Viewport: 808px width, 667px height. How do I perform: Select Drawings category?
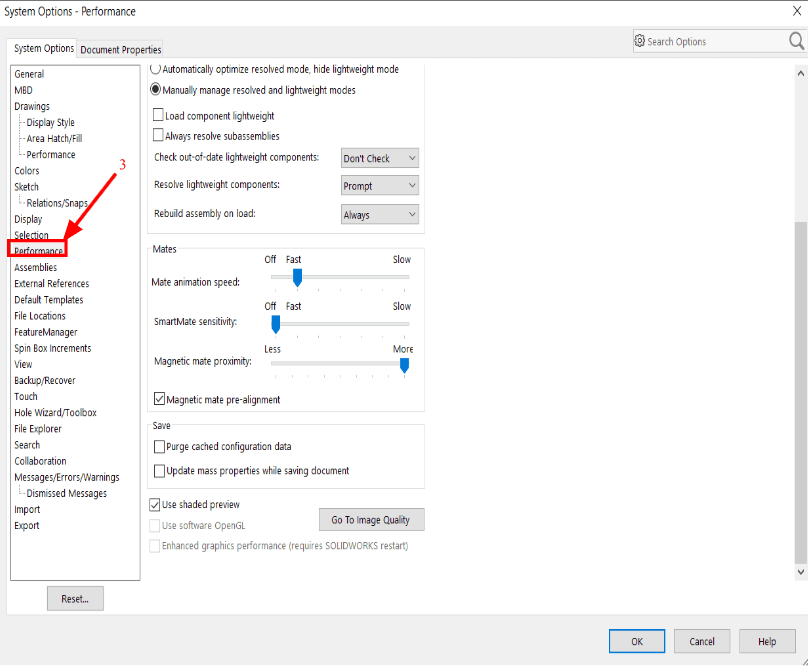(x=32, y=106)
